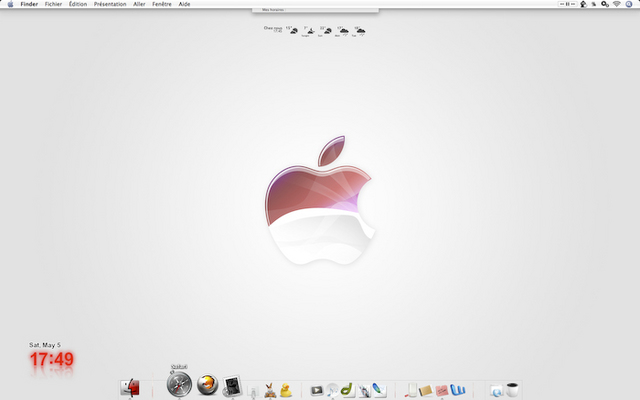
Task: Open the QuickTime folder icon in dock
Action: 496,391
